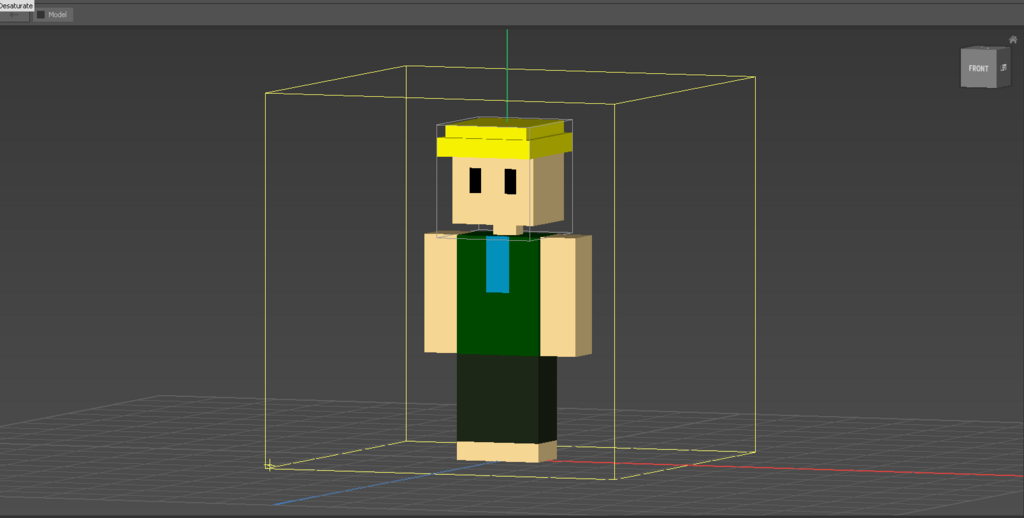Click the top face of the ViewCube
1024x518 pixels.
coord(987,49)
